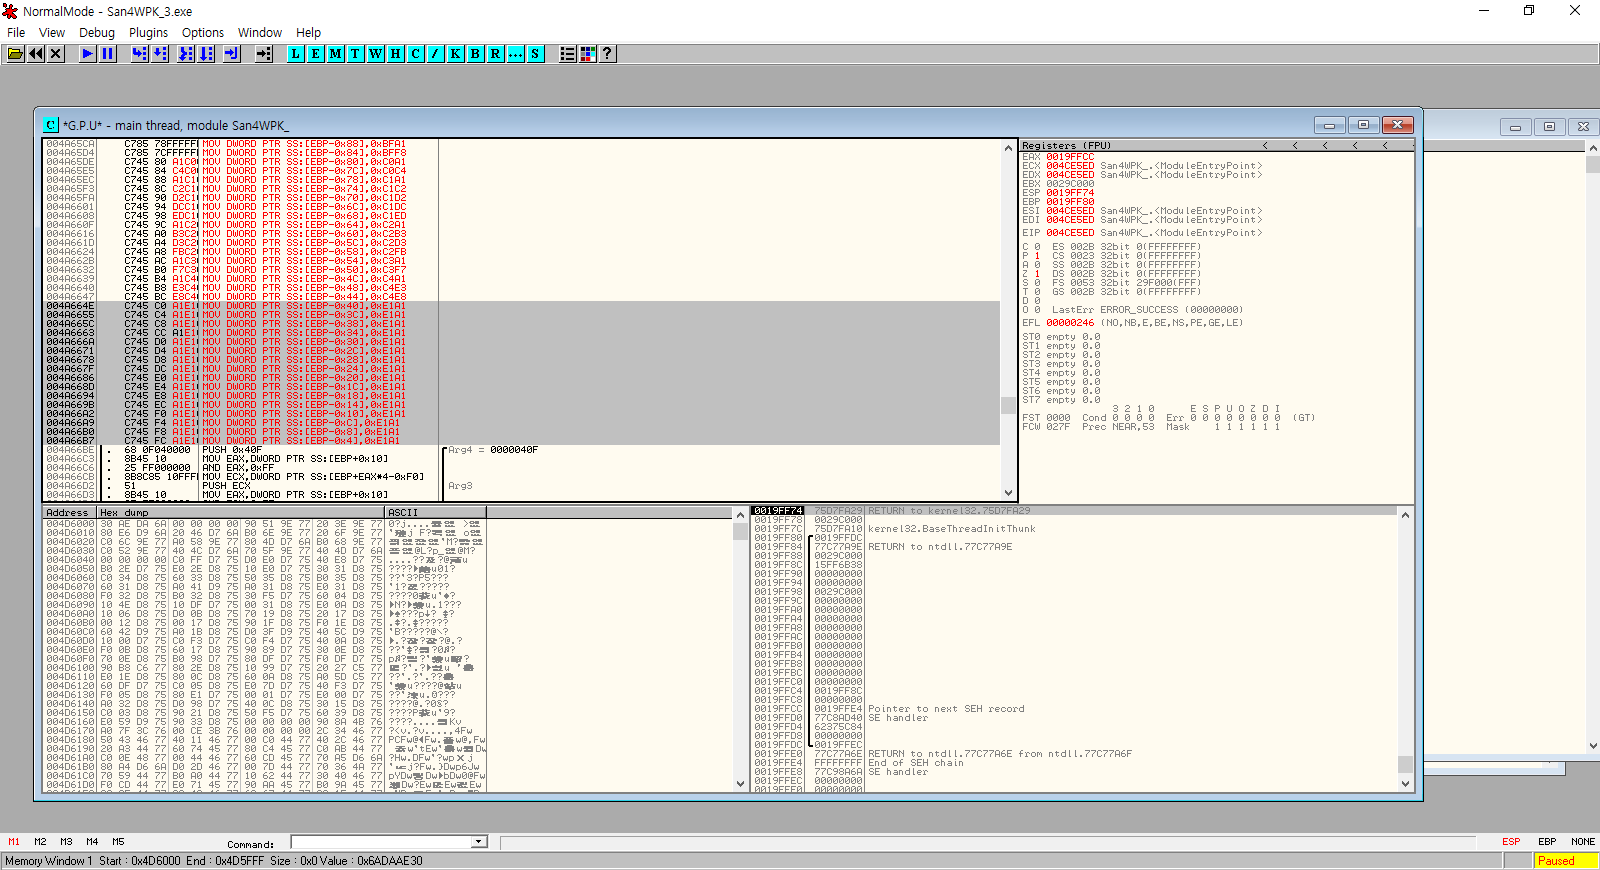This screenshot has height=870, width=1600.
Task: Select the EFL flags value 00000246
Action: click(x=1070, y=323)
